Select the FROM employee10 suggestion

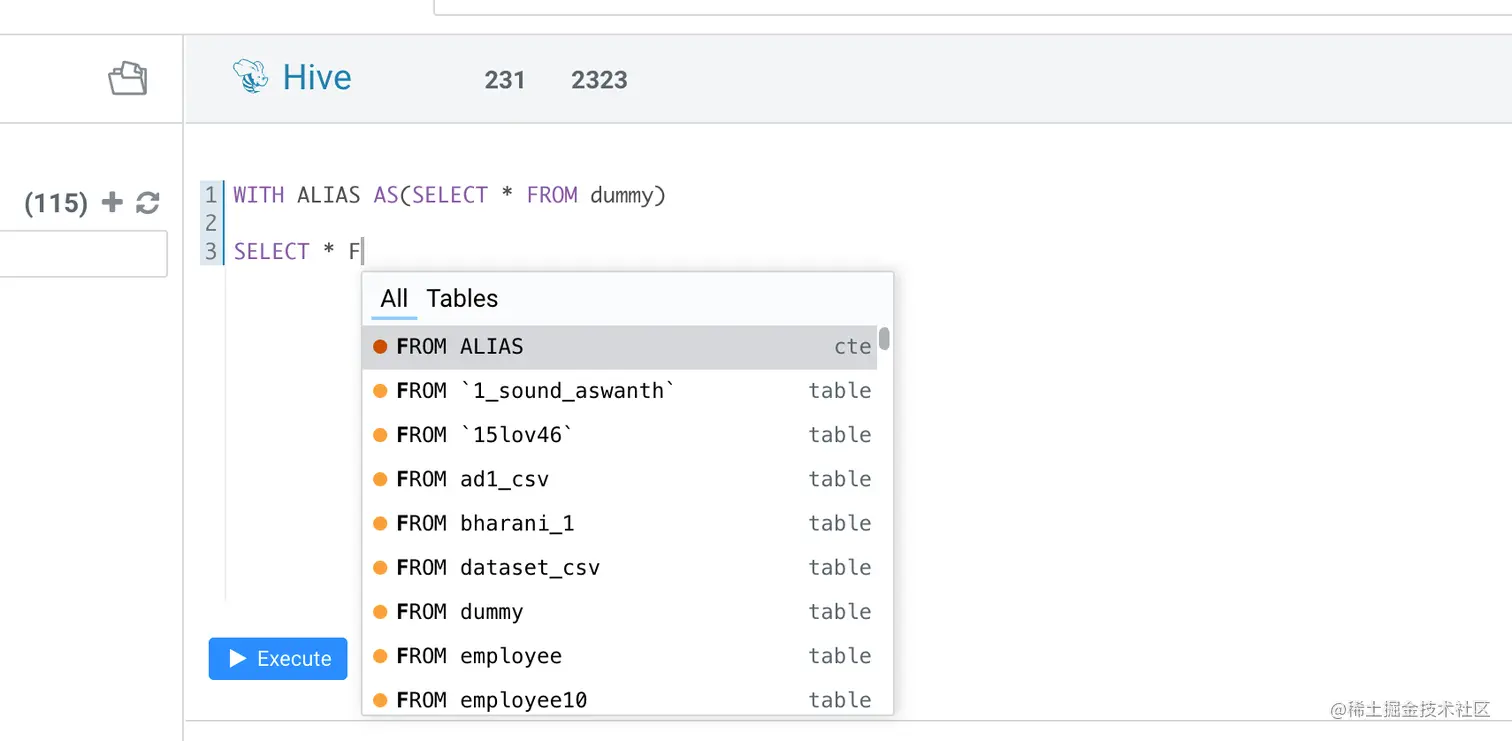620,699
